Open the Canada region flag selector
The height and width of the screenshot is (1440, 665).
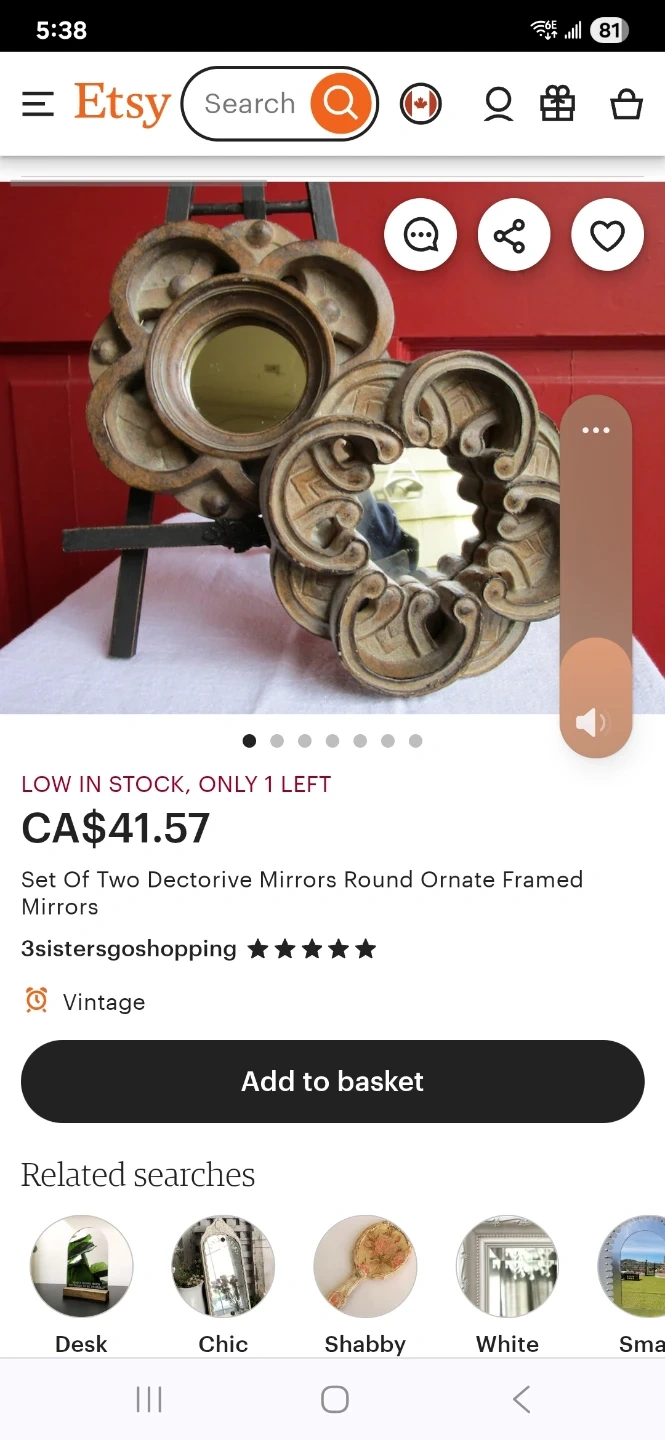click(421, 104)
